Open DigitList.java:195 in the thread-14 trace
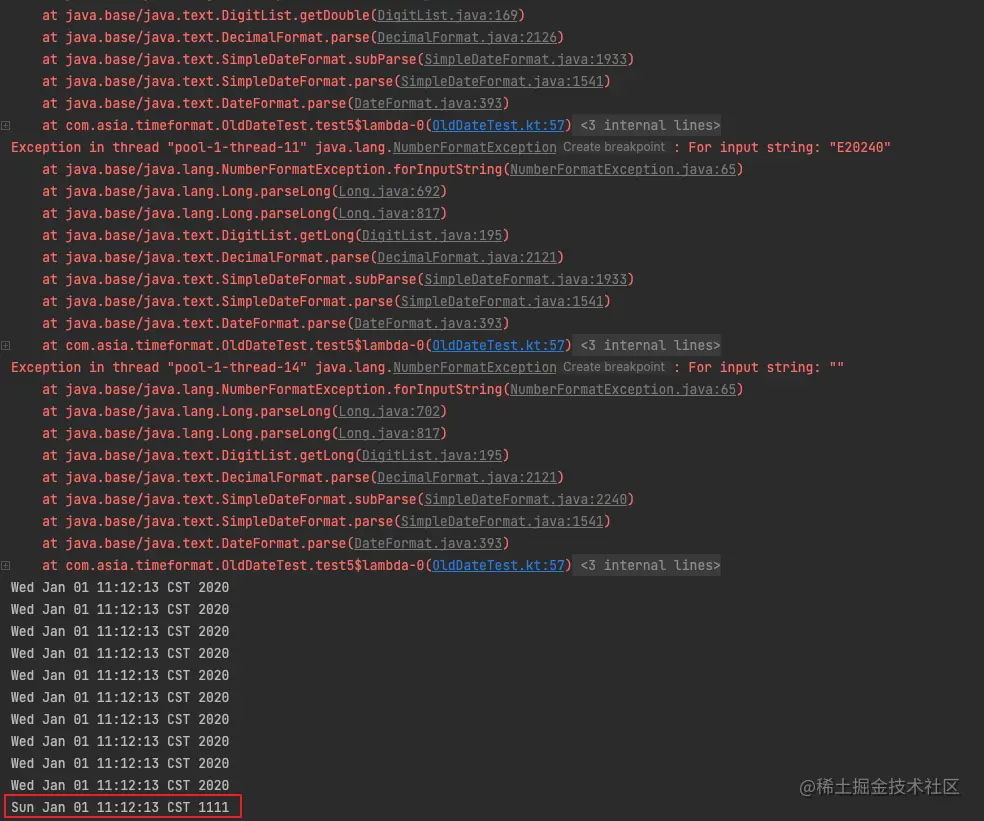The image size is (984, 821). (x=432, y=455)
